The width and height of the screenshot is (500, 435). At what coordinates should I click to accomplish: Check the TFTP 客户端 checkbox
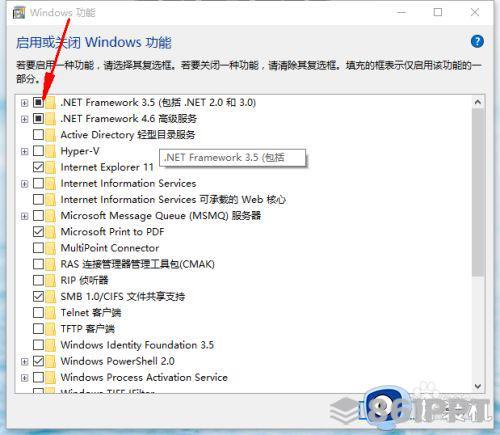pyautogui.click(x=38, y=329)
